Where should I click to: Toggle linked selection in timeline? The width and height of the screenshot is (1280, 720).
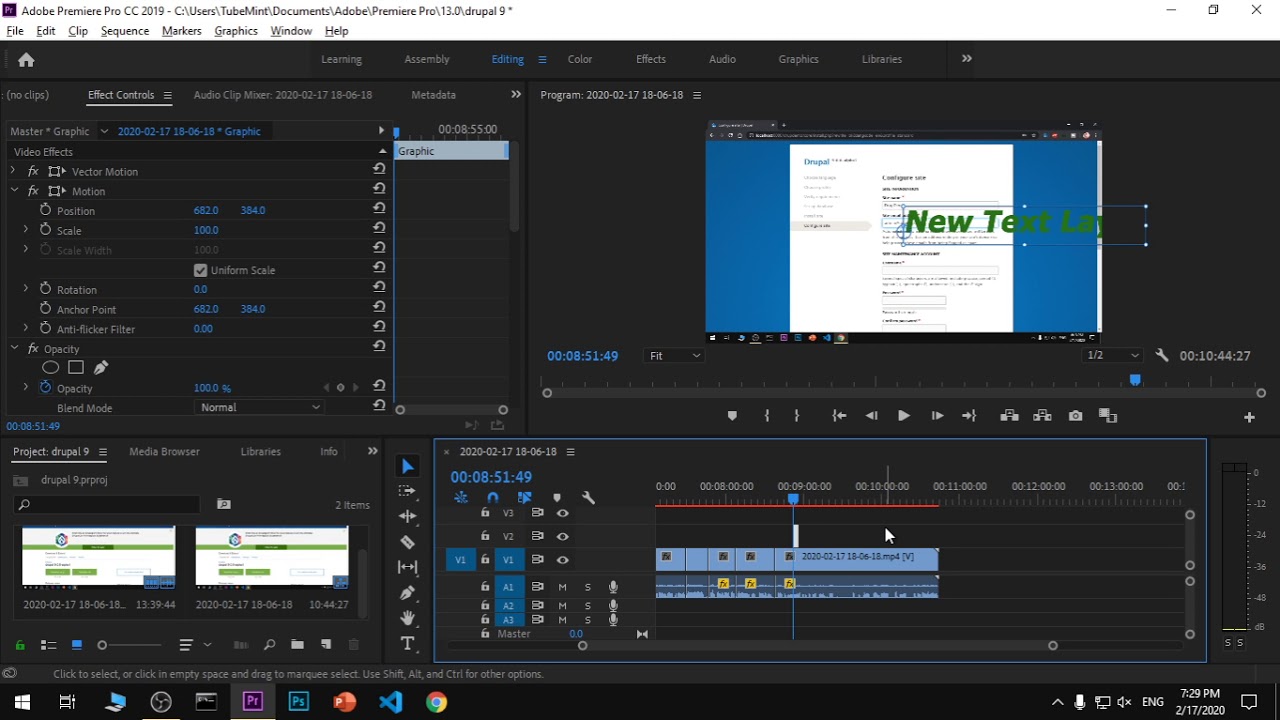click(x=524, y=497)
